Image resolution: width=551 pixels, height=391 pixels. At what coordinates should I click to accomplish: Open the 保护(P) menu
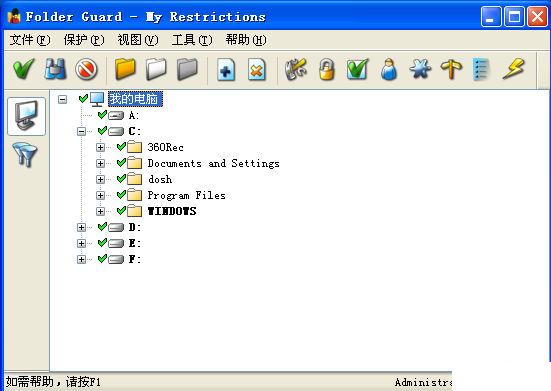[84, 40]
